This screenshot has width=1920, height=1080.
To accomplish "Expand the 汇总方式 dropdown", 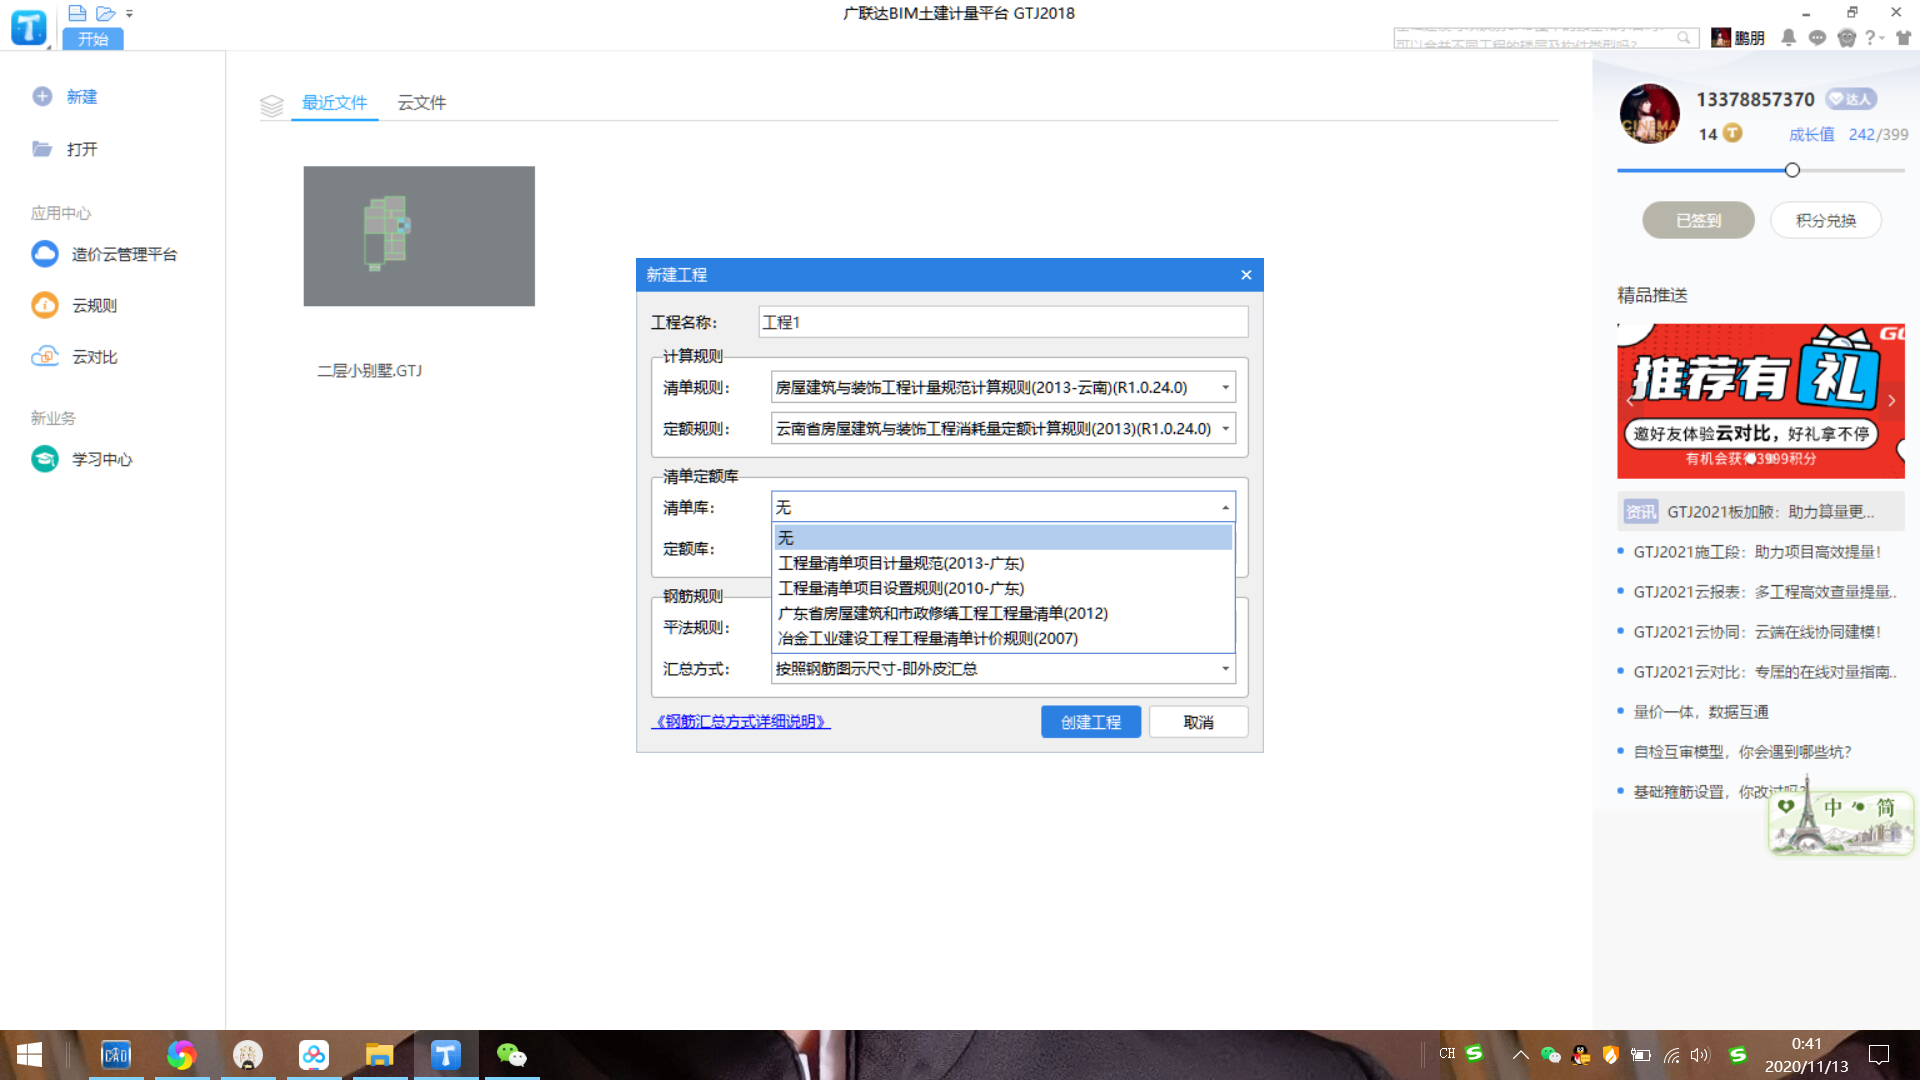I will coord(1225,669).
